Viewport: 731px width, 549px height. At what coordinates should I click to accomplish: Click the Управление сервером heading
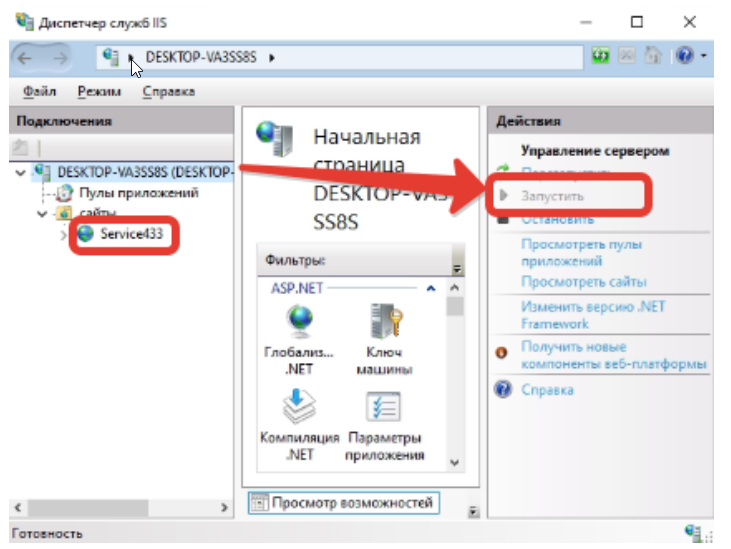[x=595, y=151]
